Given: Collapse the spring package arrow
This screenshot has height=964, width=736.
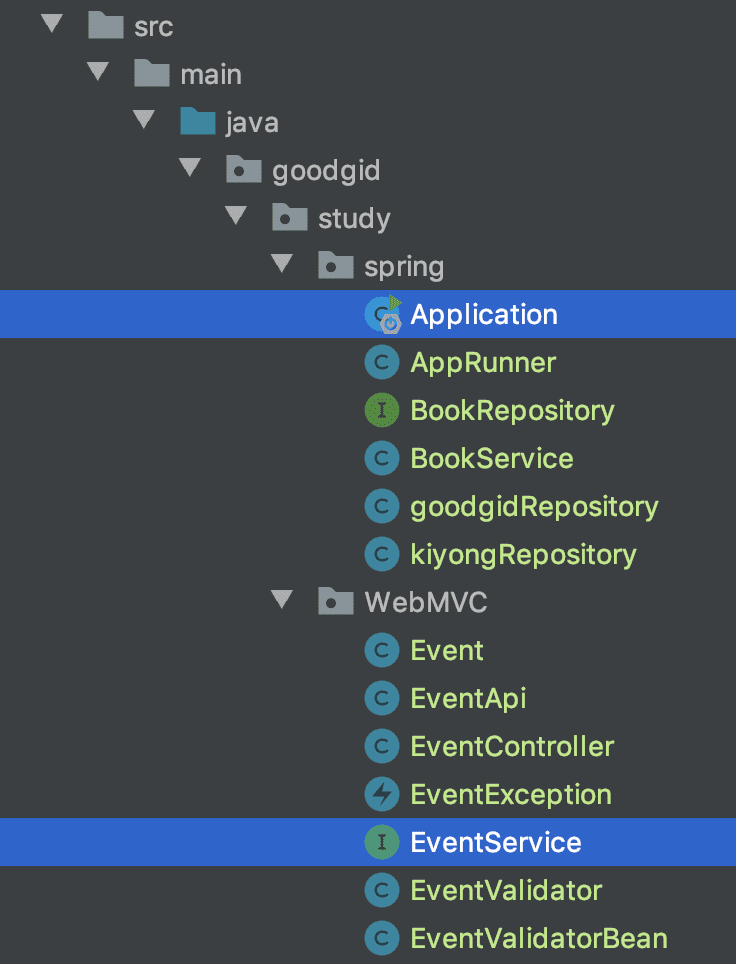Looking at the screenshot, I should point(282,263).
